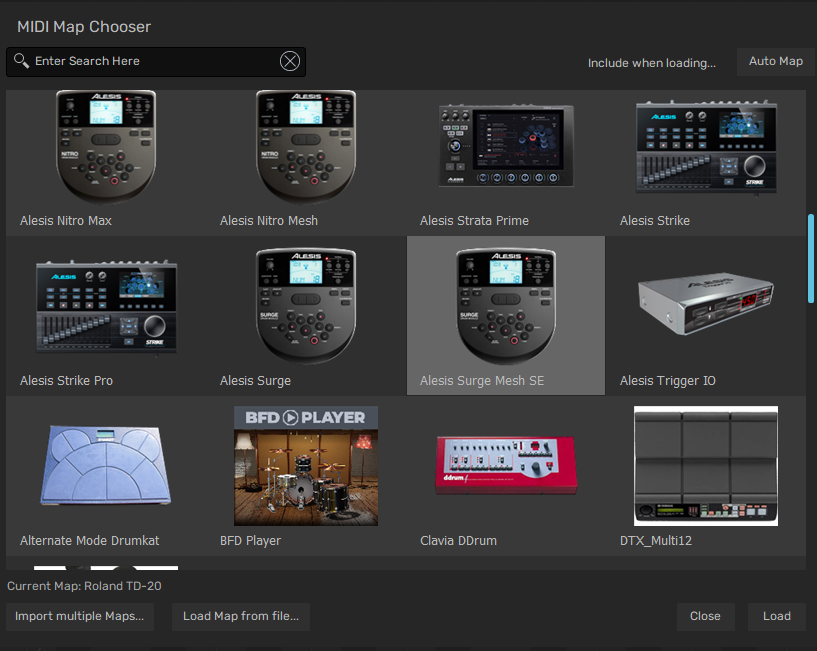
Task: Run Auto Map
Action: coord(775,62)
